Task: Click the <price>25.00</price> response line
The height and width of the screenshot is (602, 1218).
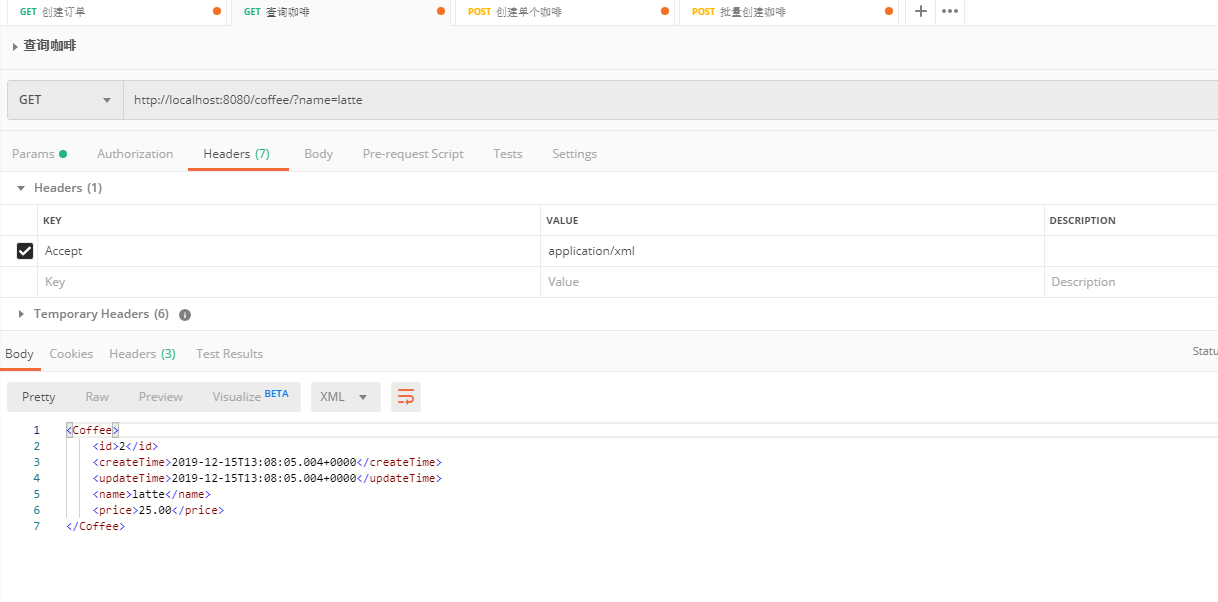Action: click(x=158, y=510)
